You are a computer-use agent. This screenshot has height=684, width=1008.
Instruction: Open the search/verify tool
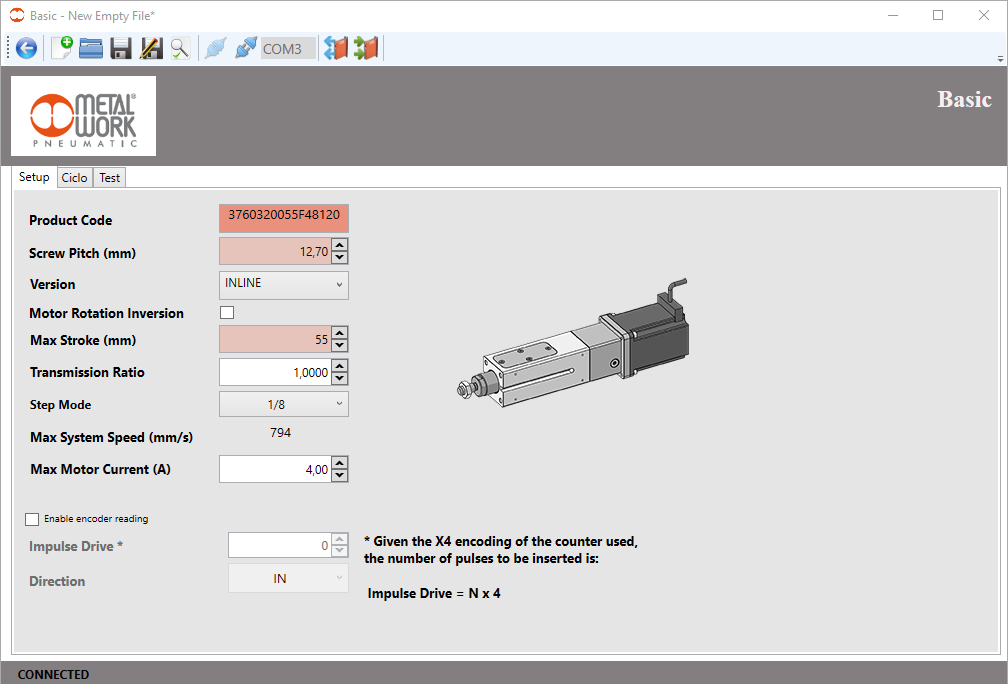click(181, 48)
